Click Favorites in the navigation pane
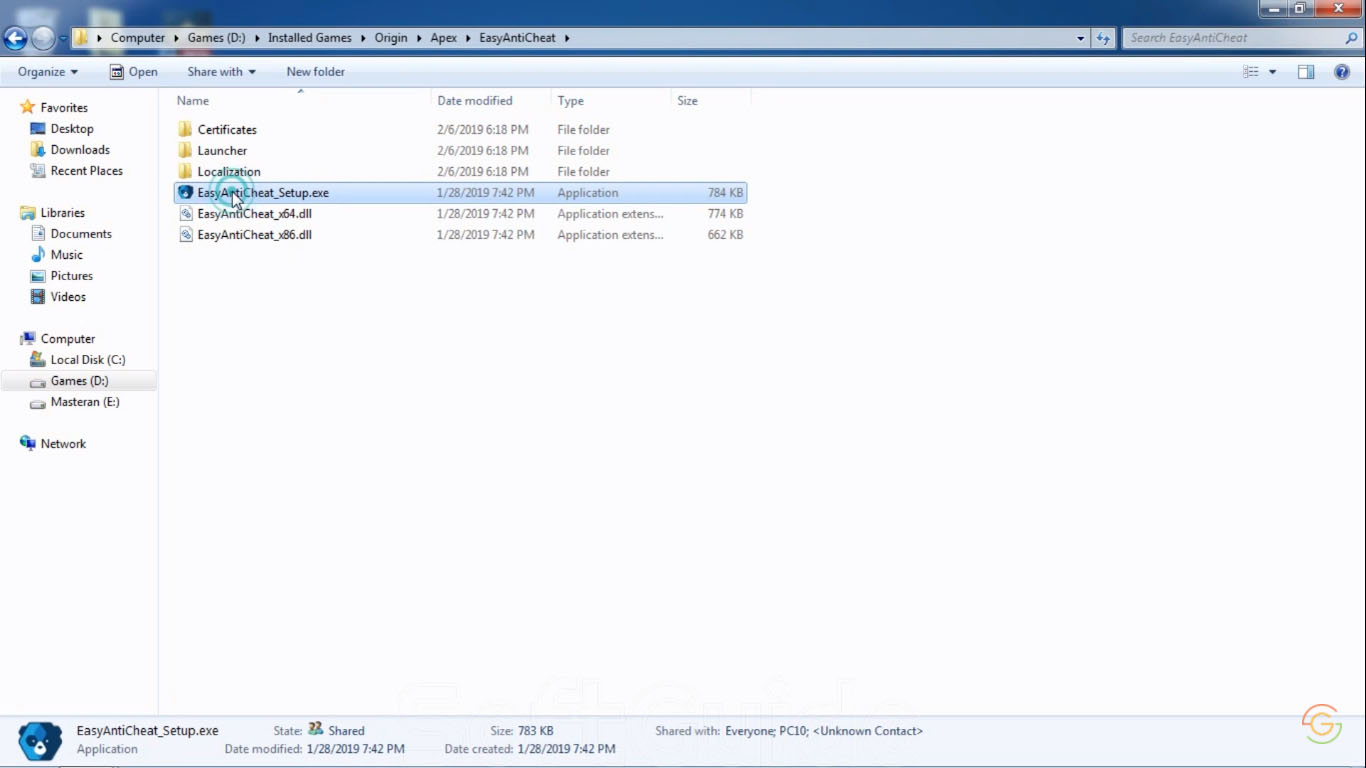 [64, 108]
